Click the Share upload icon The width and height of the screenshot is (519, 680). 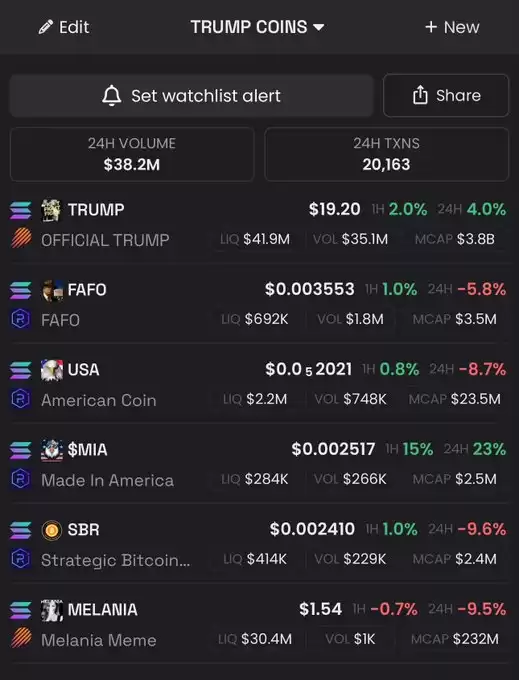coord(420,95)
